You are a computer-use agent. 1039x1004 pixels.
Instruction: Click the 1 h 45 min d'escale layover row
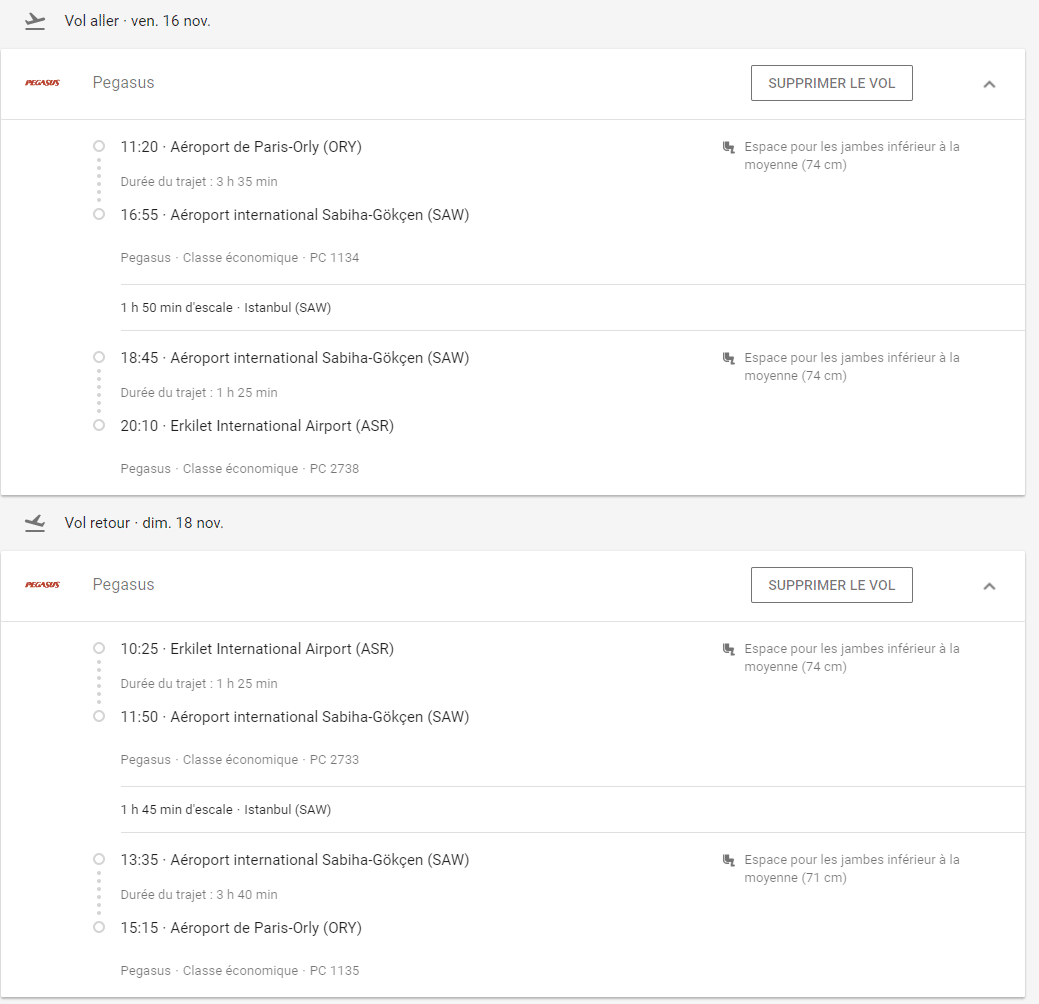pos(226,810)
